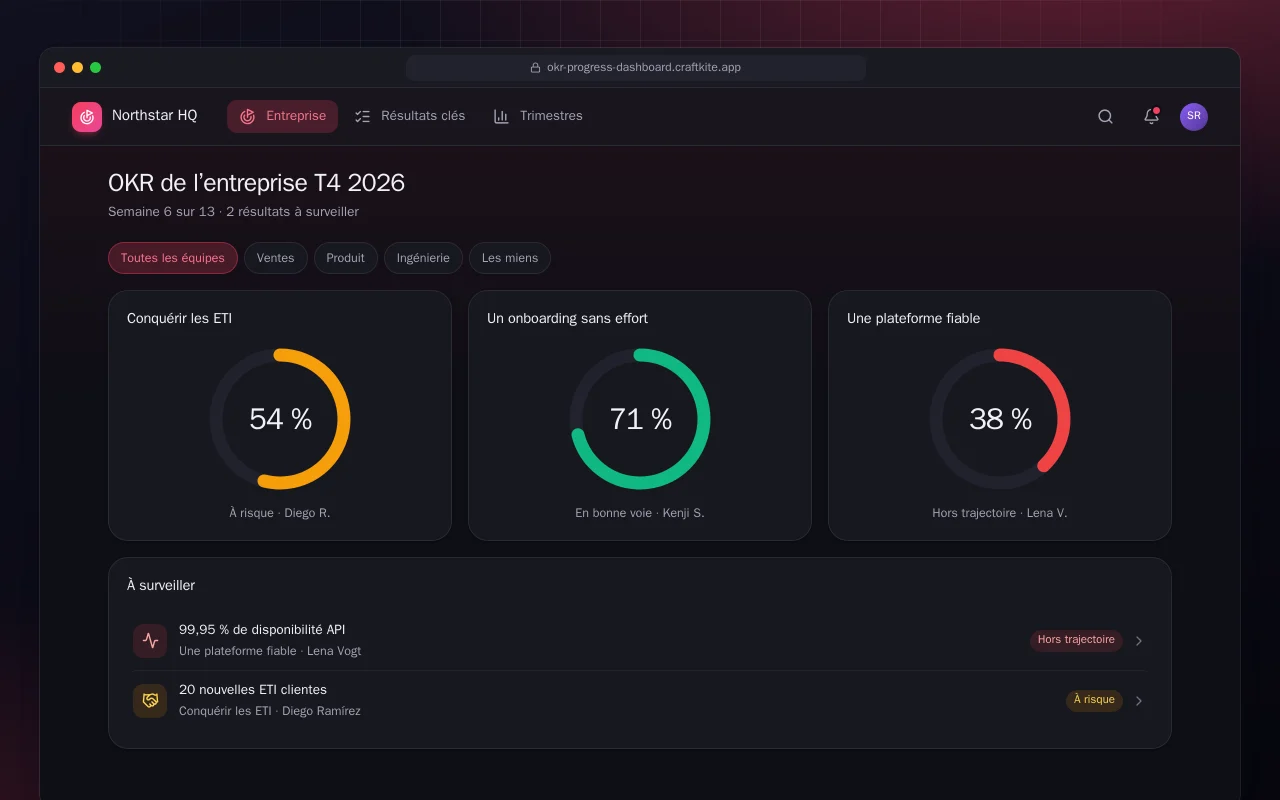This screenshot has height=800, width=1280.
Task: Click 'À risque · Diego R.' caption
Action: [x=280, y=513]
